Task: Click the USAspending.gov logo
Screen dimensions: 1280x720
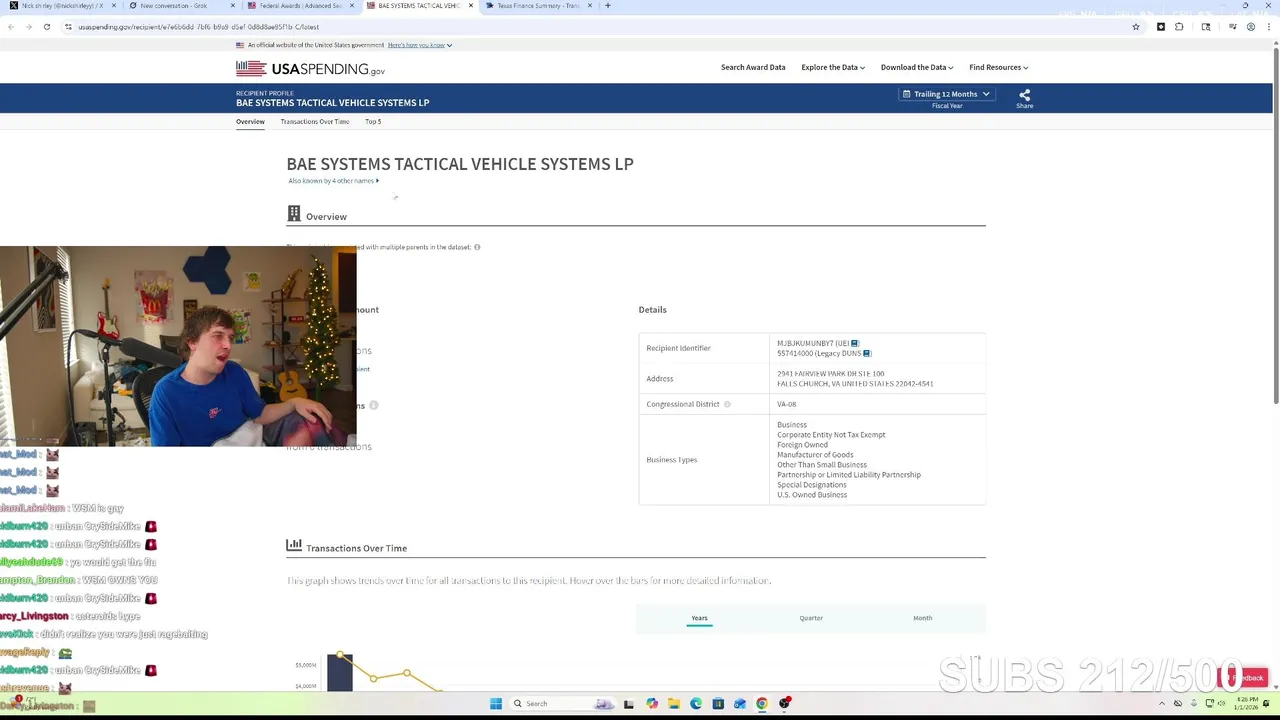Action: click(x=310, y=69)
